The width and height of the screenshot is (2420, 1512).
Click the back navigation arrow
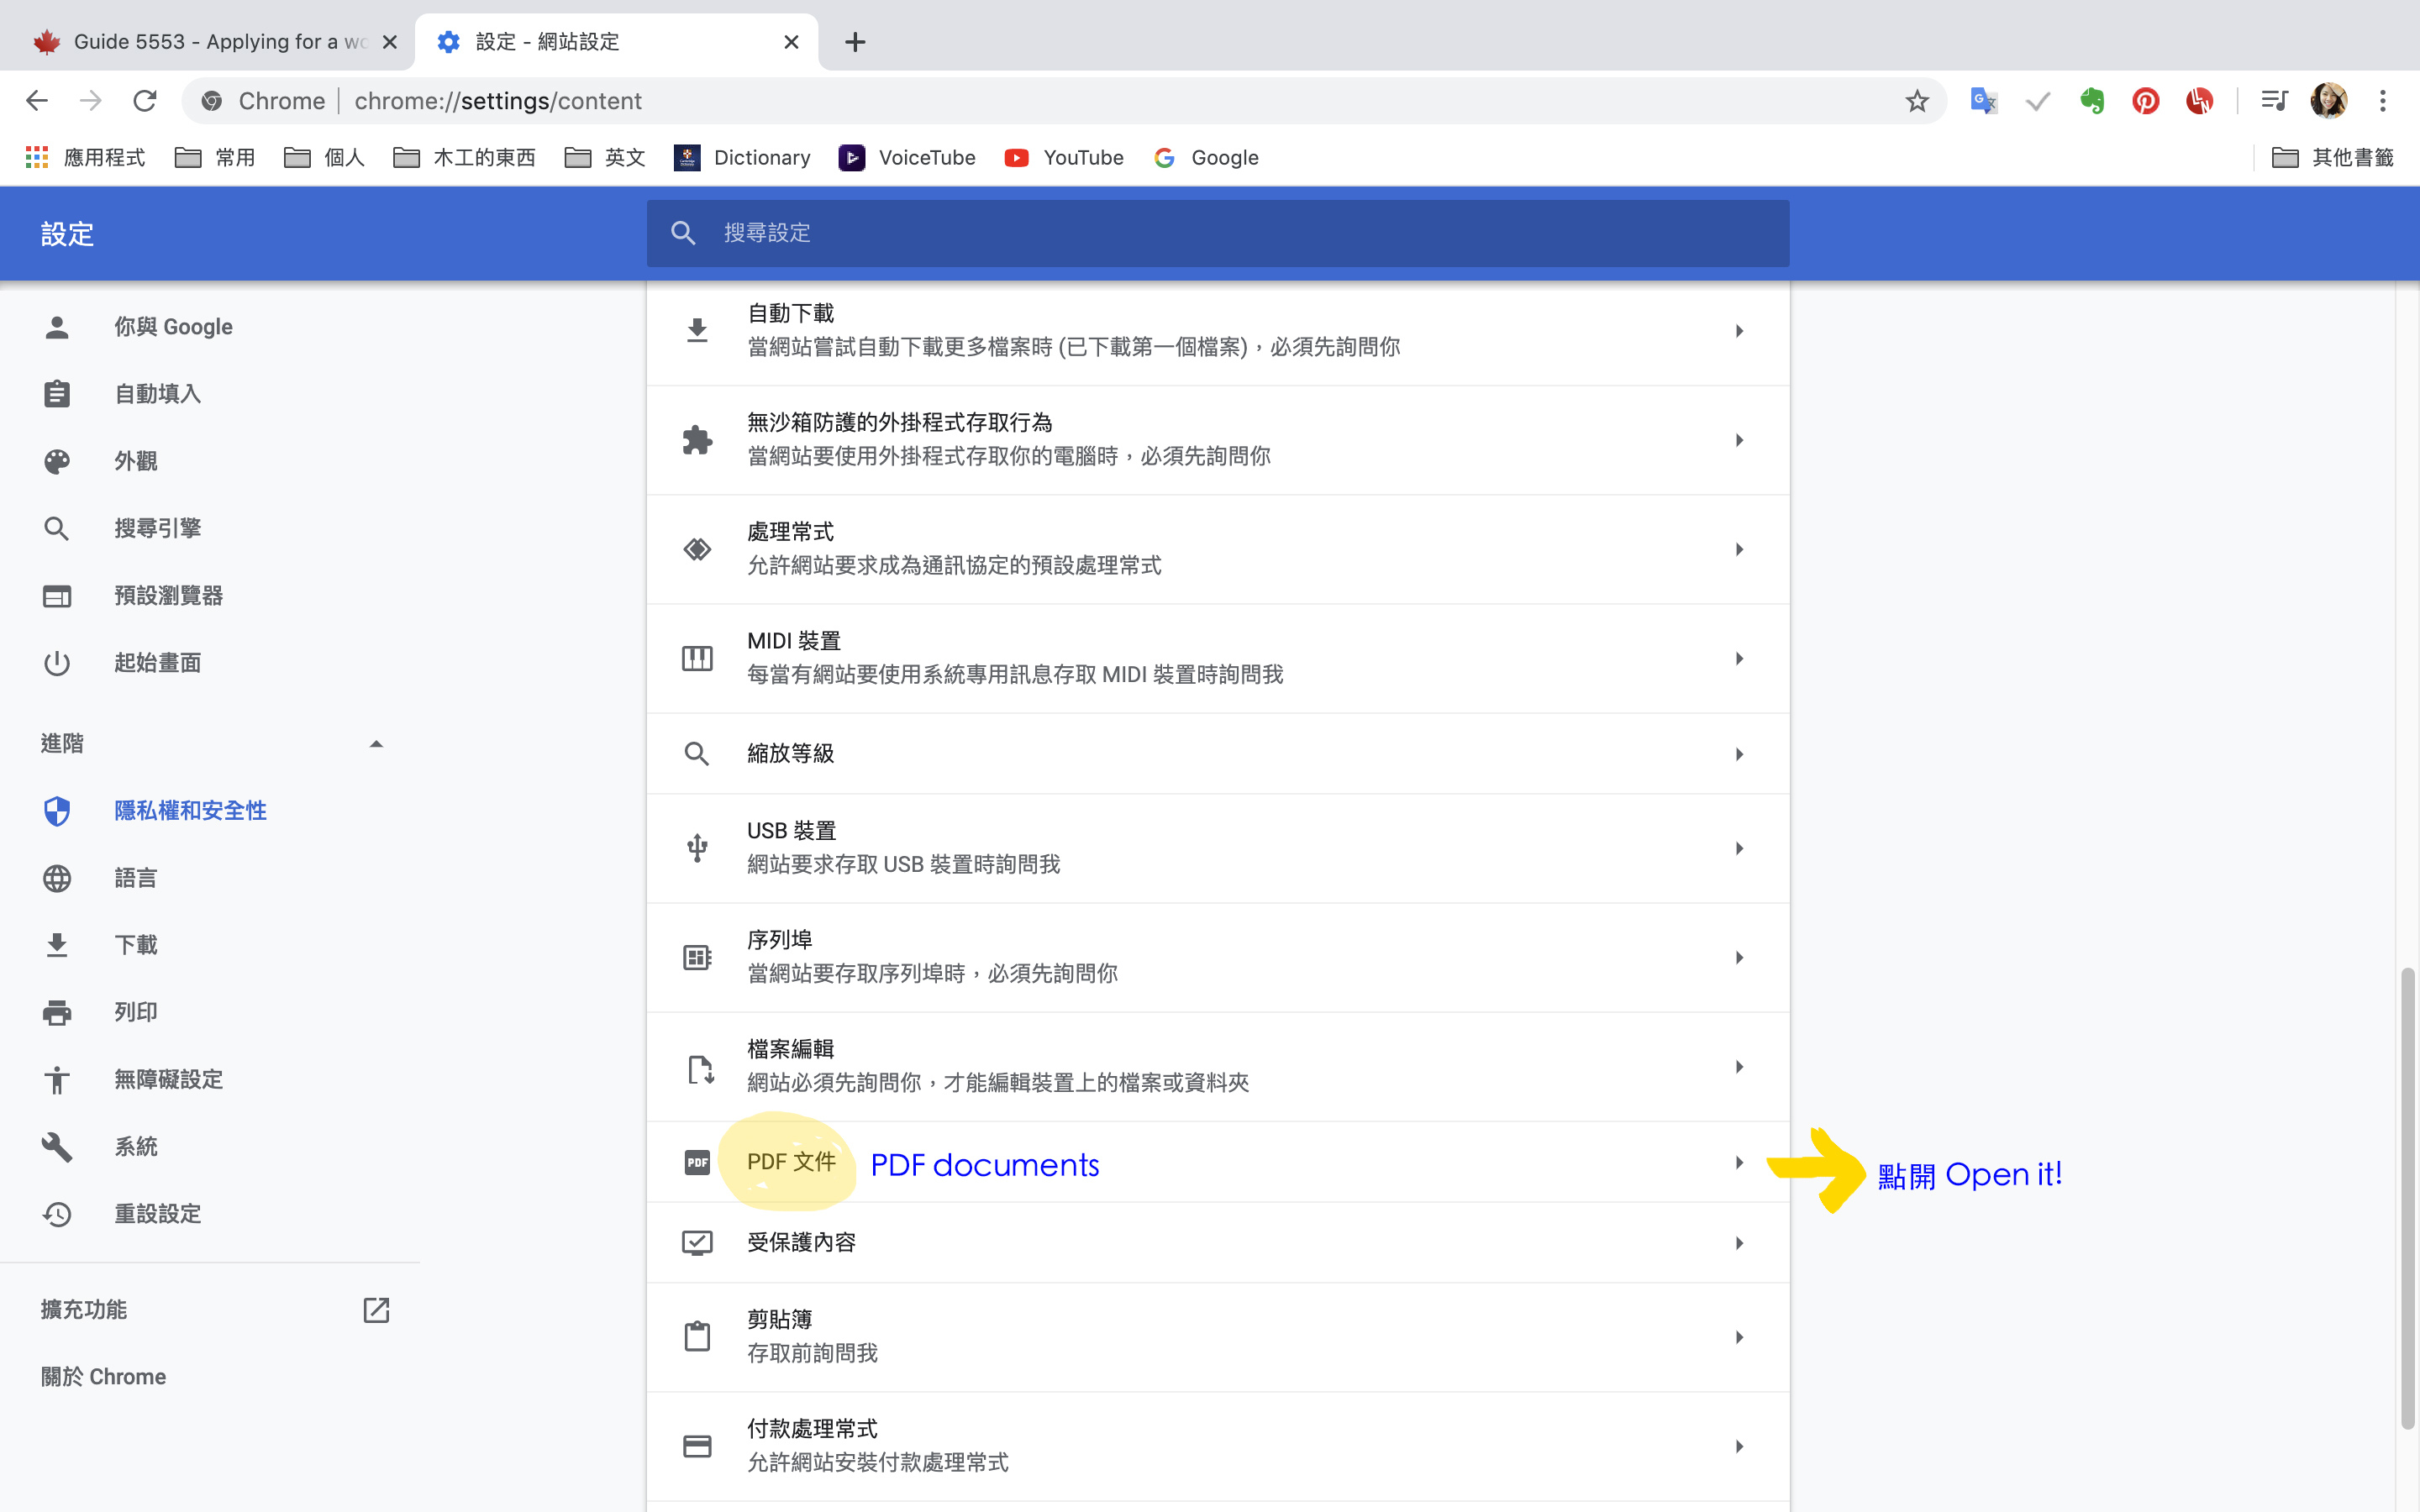point(37,101)
